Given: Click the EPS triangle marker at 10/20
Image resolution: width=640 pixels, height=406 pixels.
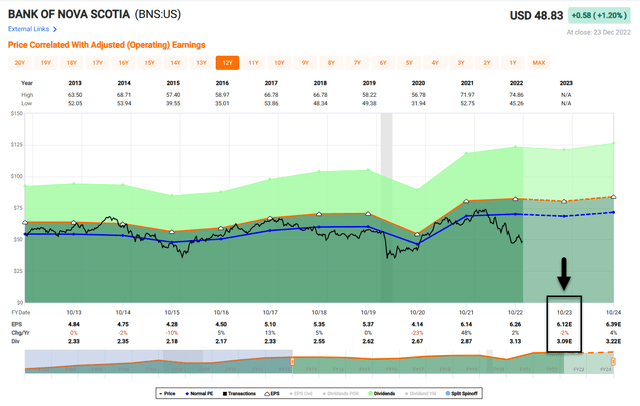Looking at the screenshot, I should click(x=417, y=234).
